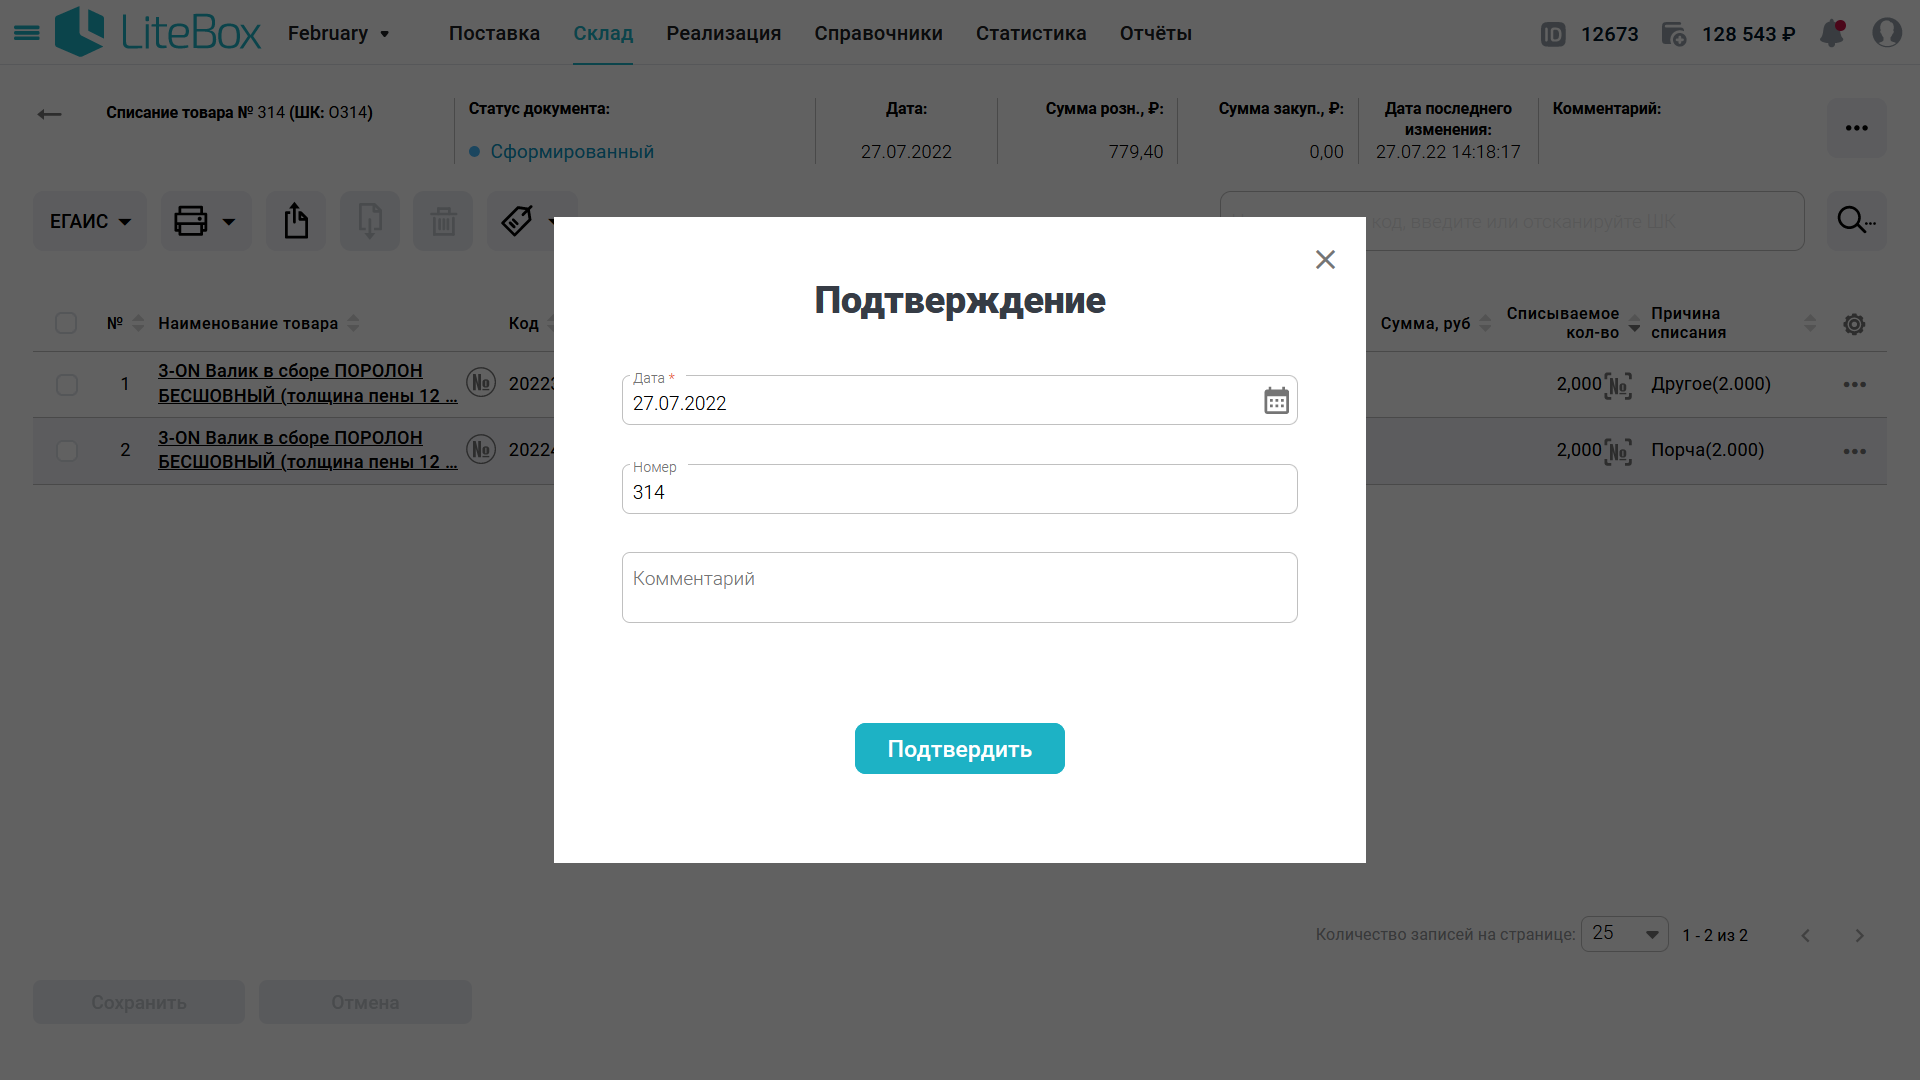Sort by Списываемое кол-во column
Image resolution: width=1920 pixels, height=1080 pixels.
click(1634, 323)
